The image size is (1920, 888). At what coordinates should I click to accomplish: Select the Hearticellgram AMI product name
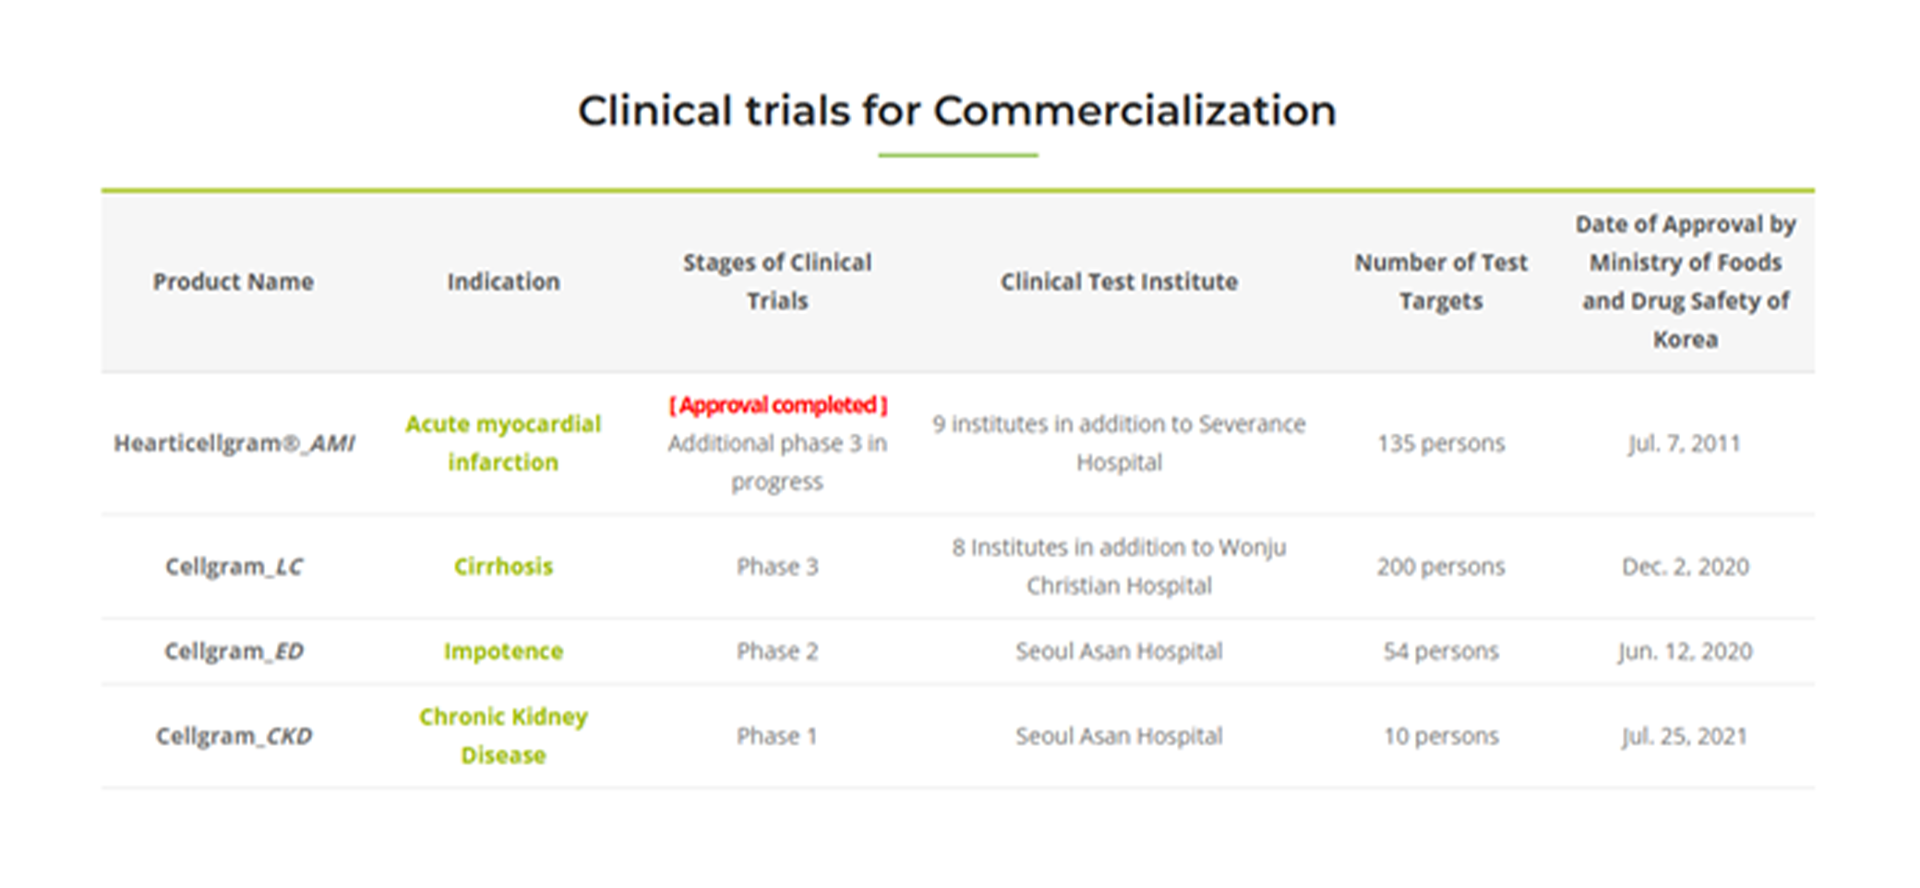[x=234, y=443]
